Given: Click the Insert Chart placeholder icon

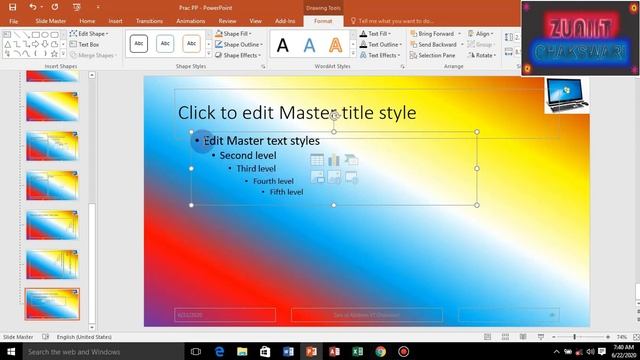Looking at the screenshot, I should click(x=334, y=160).
